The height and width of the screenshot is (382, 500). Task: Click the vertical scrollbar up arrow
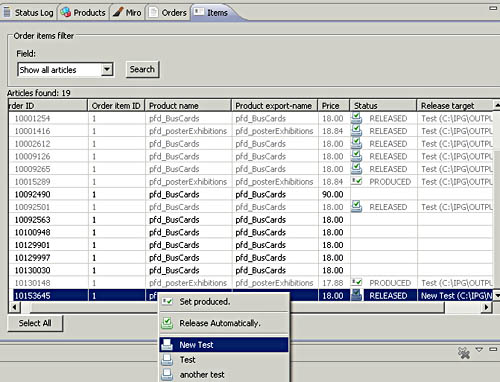tap(497, 105)
